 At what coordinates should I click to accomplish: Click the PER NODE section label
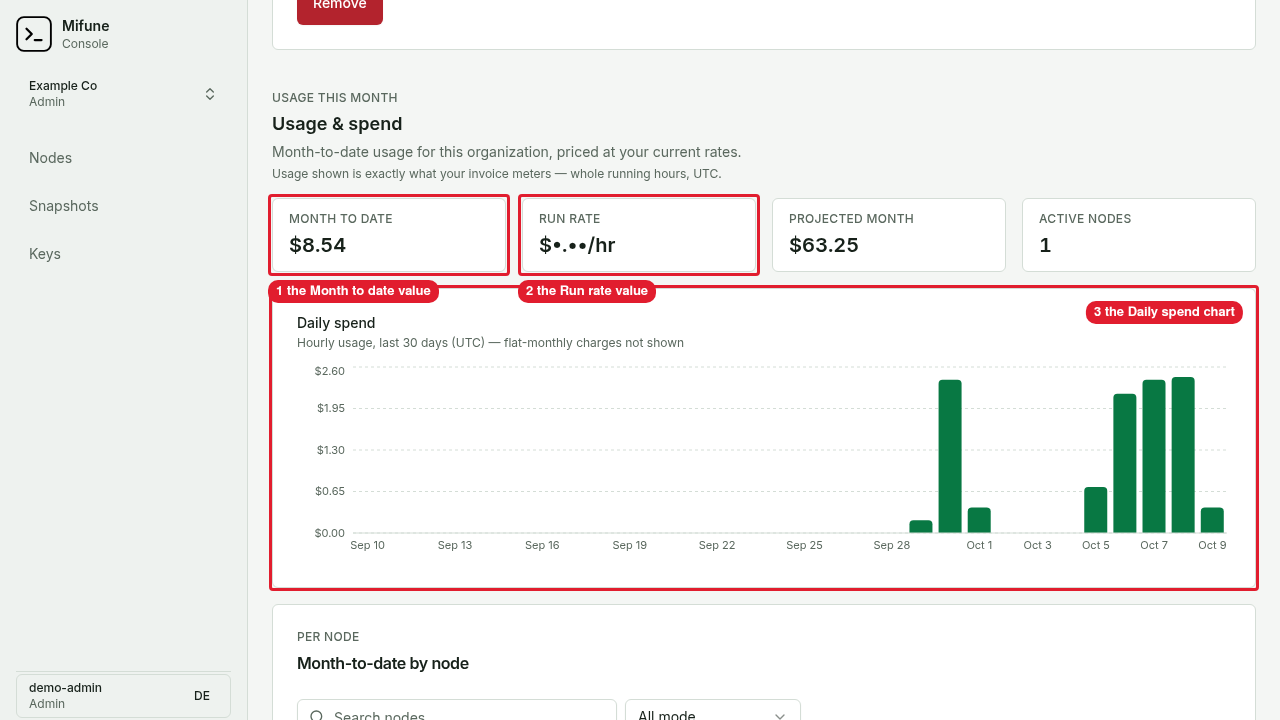328,637
